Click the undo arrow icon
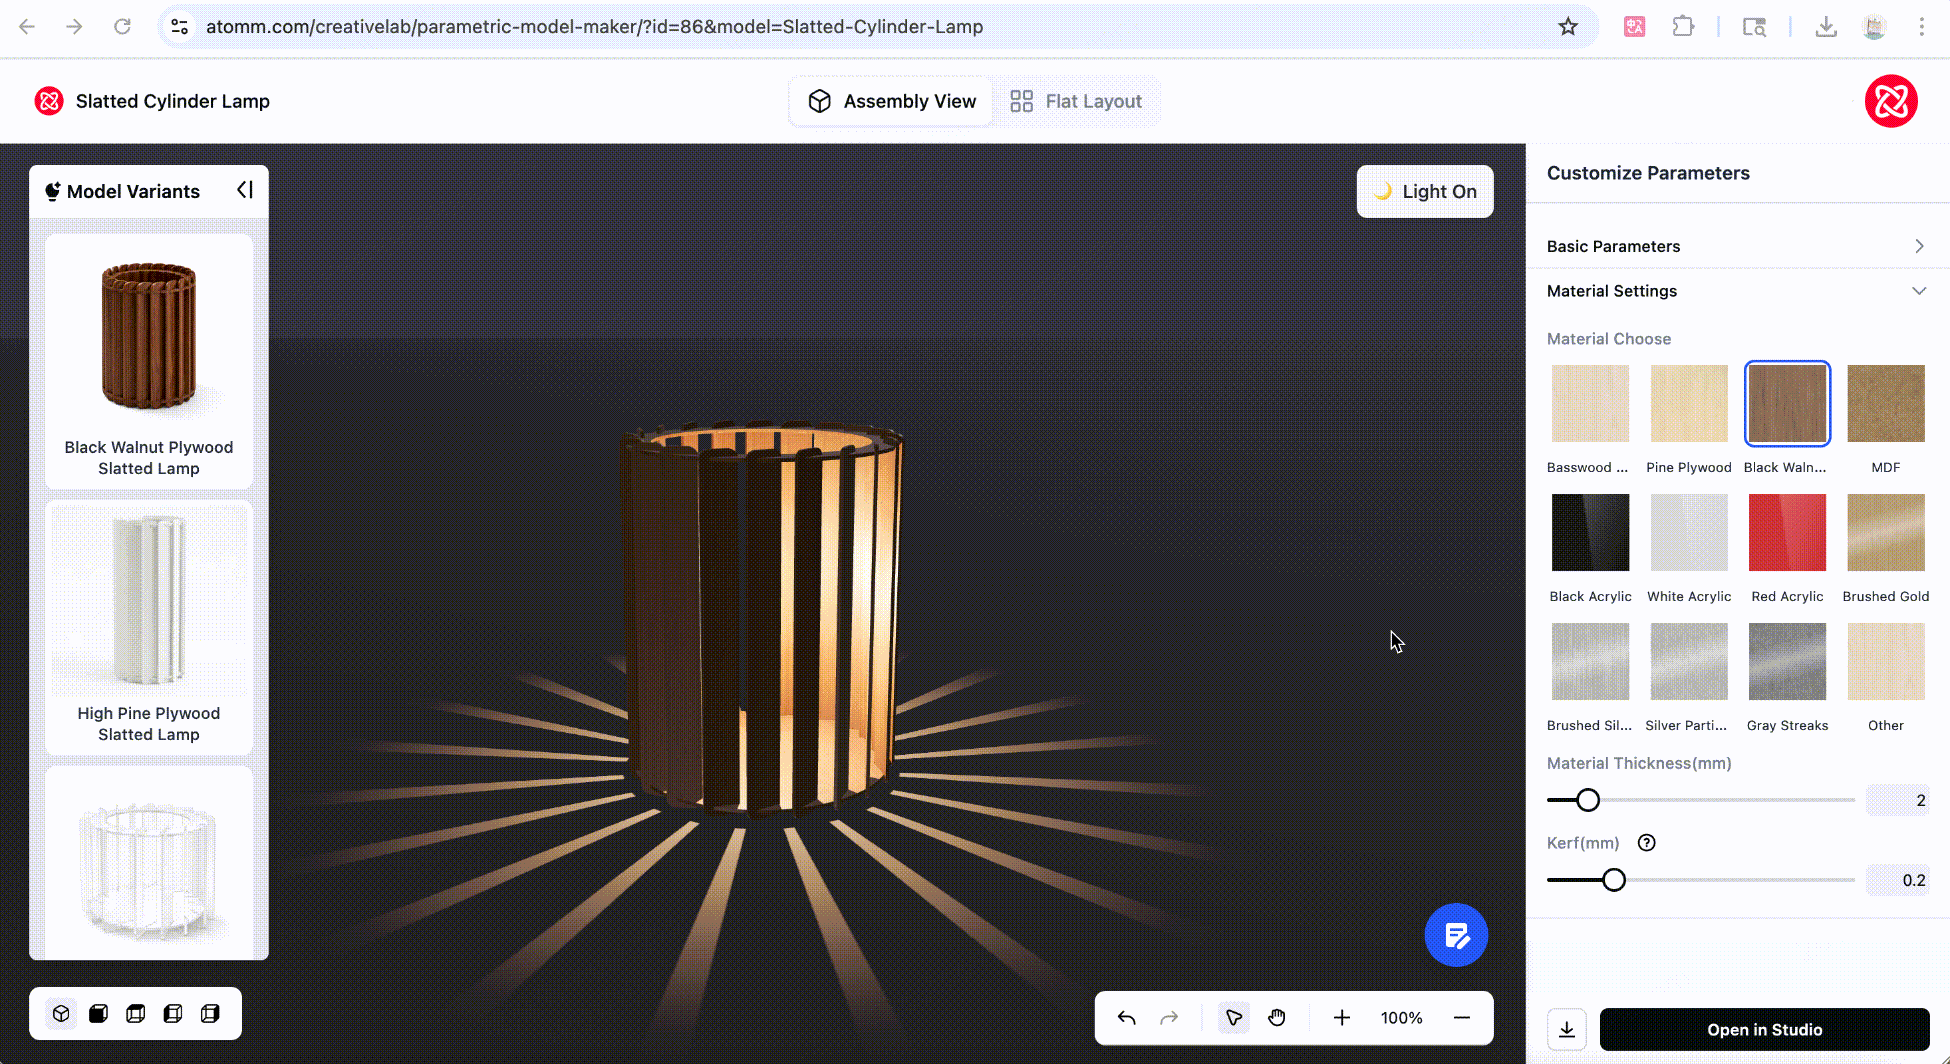This screenshot has height=1064, width=1950. pyautogui.click(x=1127, y=1018)
